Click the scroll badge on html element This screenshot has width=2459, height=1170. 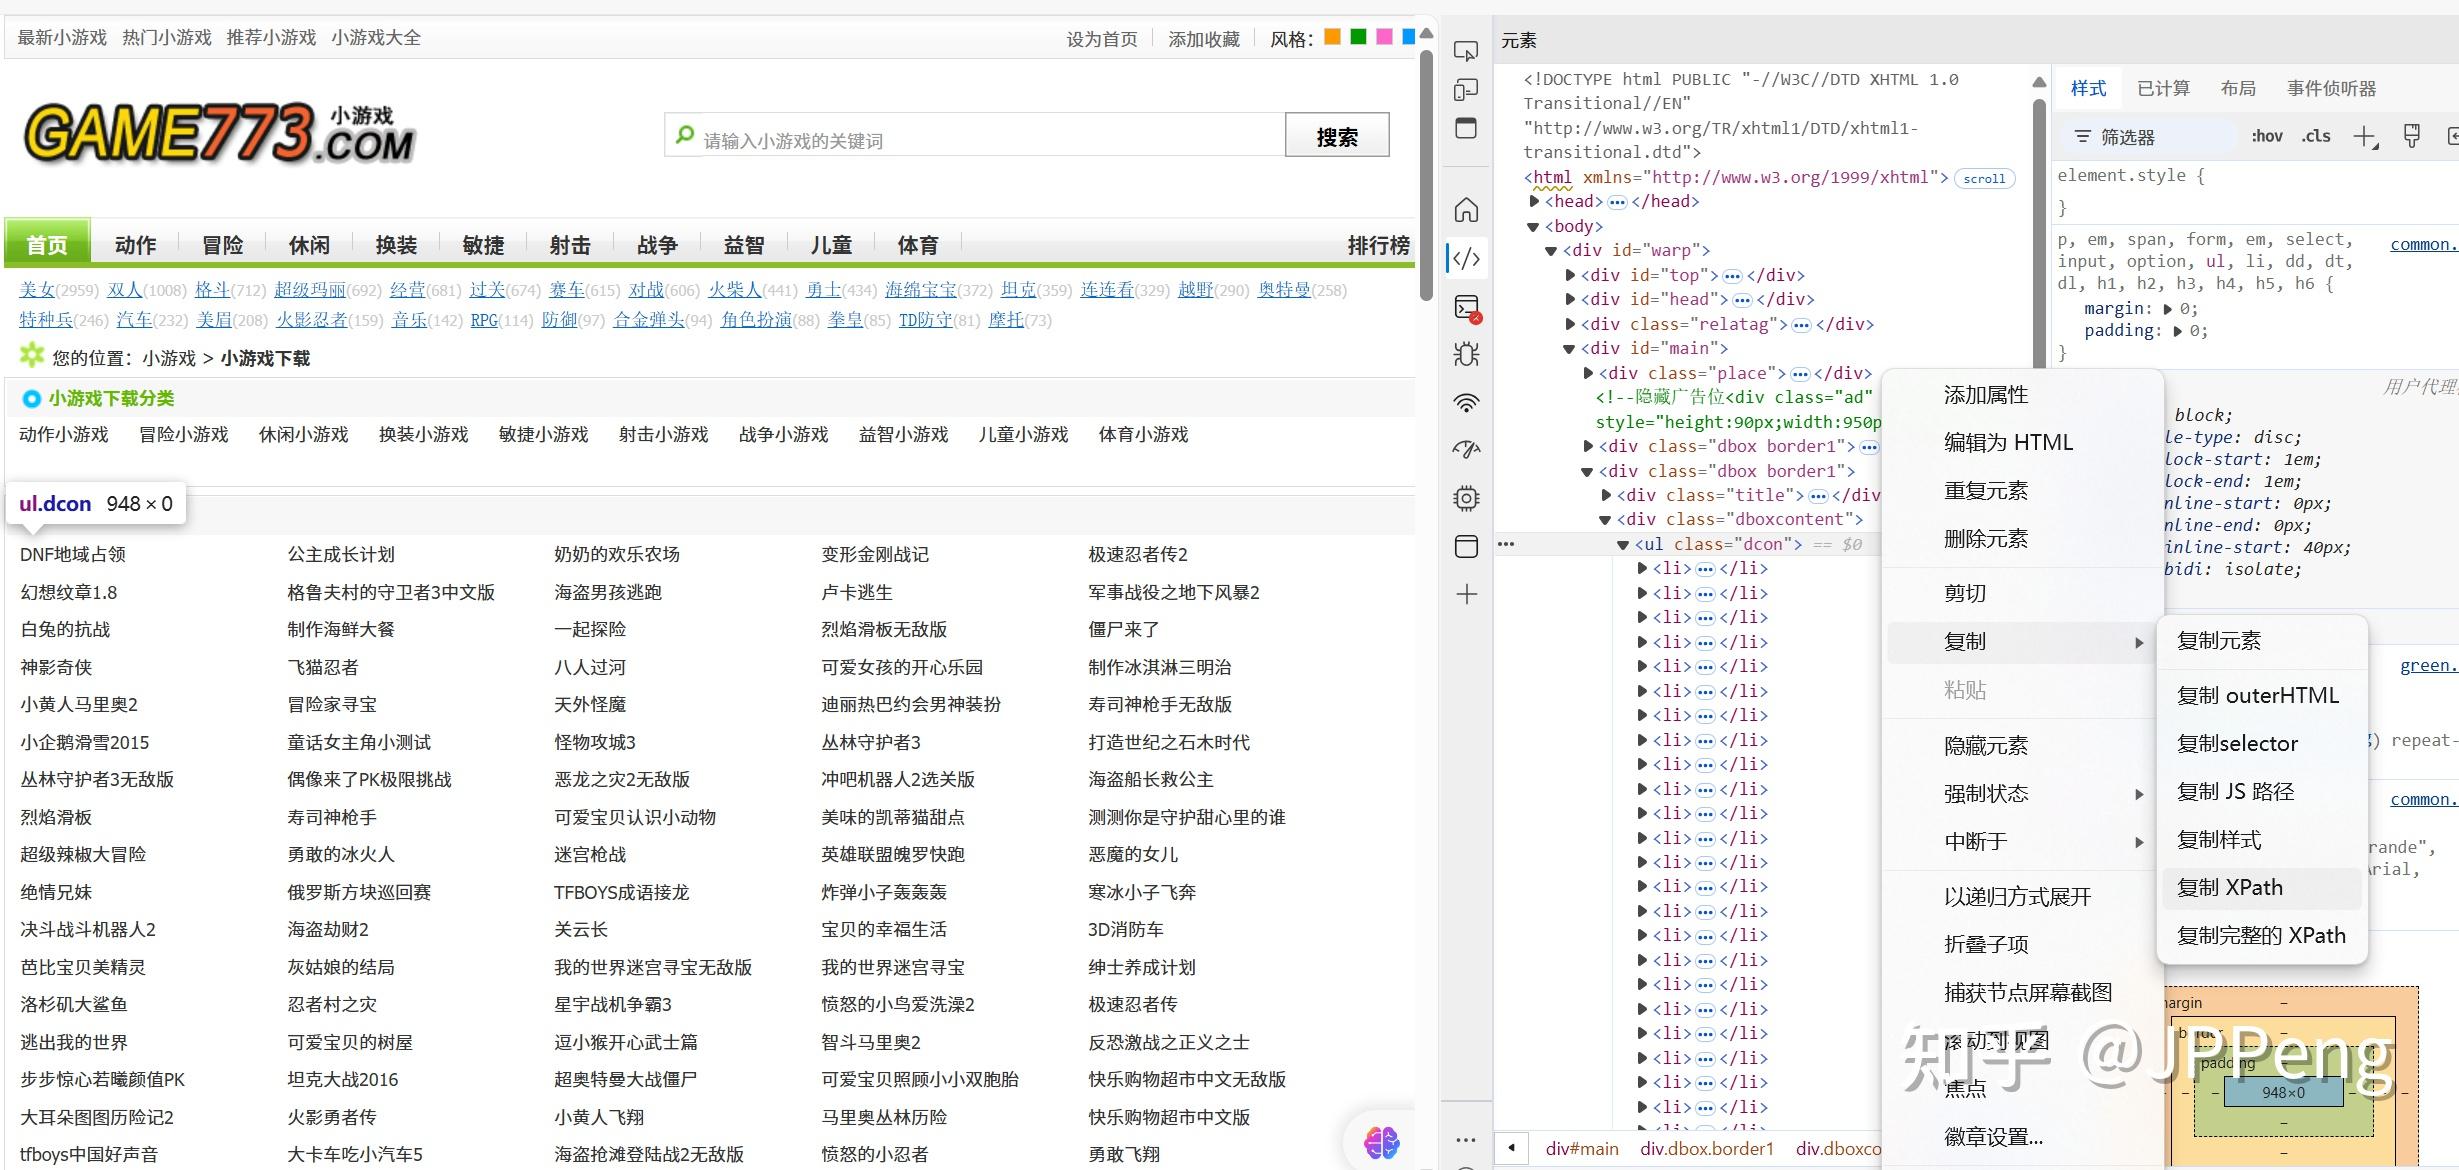pyautogui.click(x=1983, y=178)
